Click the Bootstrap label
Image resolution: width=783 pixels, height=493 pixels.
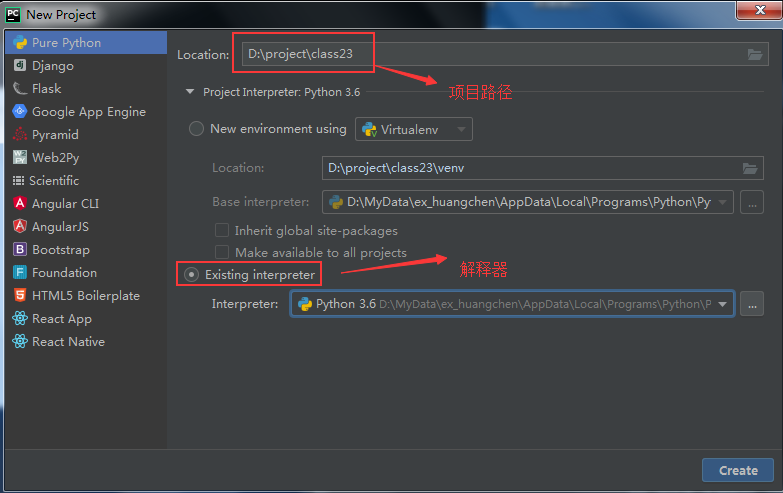click(x=61, y=250)
